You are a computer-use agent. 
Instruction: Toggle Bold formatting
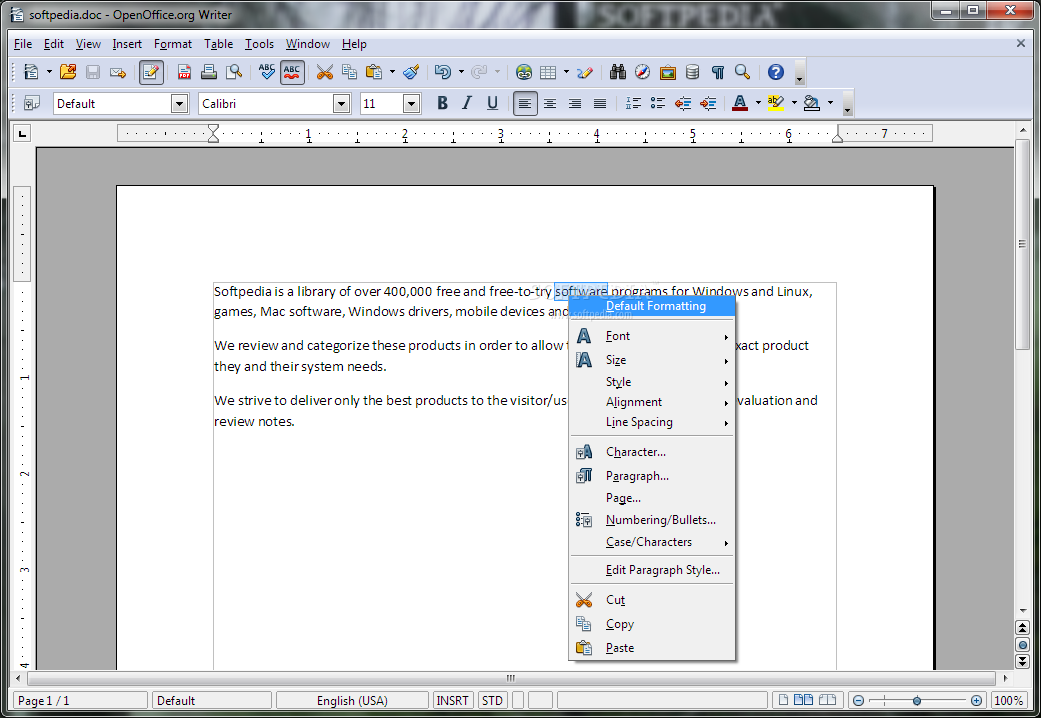click(x=442, y=103)
